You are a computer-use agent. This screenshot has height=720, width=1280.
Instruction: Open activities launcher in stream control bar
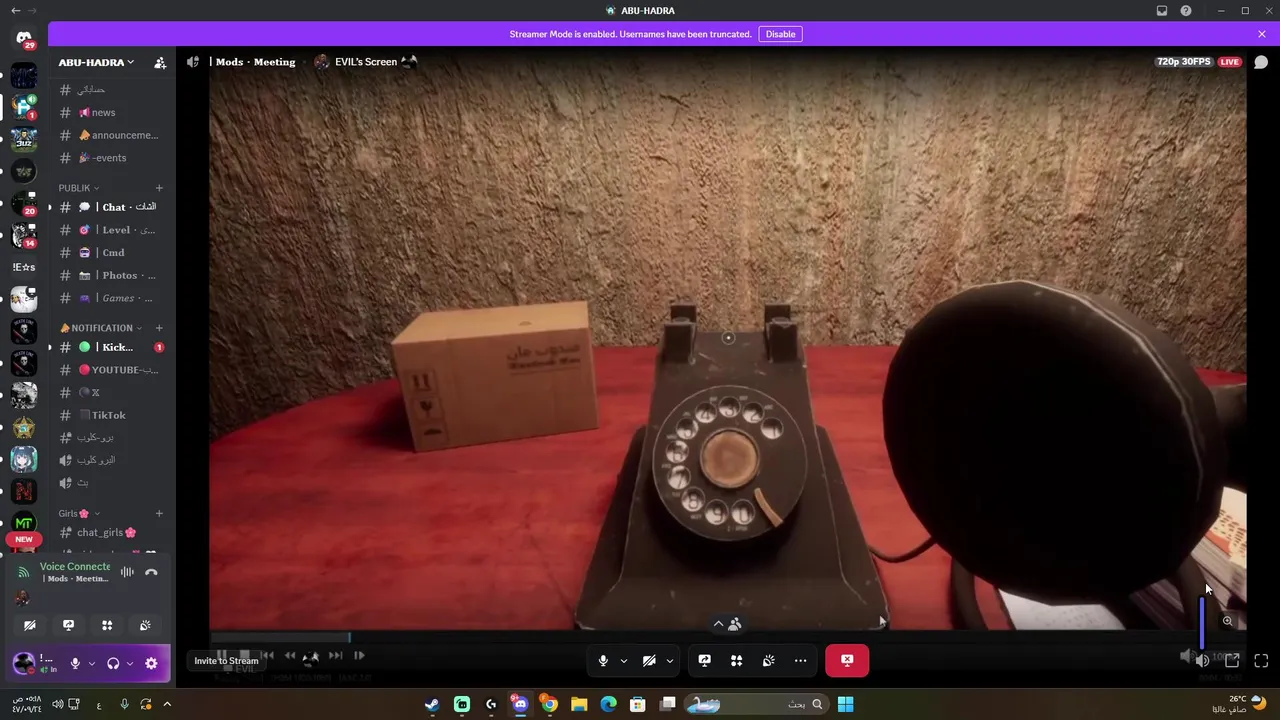point(736,661)
